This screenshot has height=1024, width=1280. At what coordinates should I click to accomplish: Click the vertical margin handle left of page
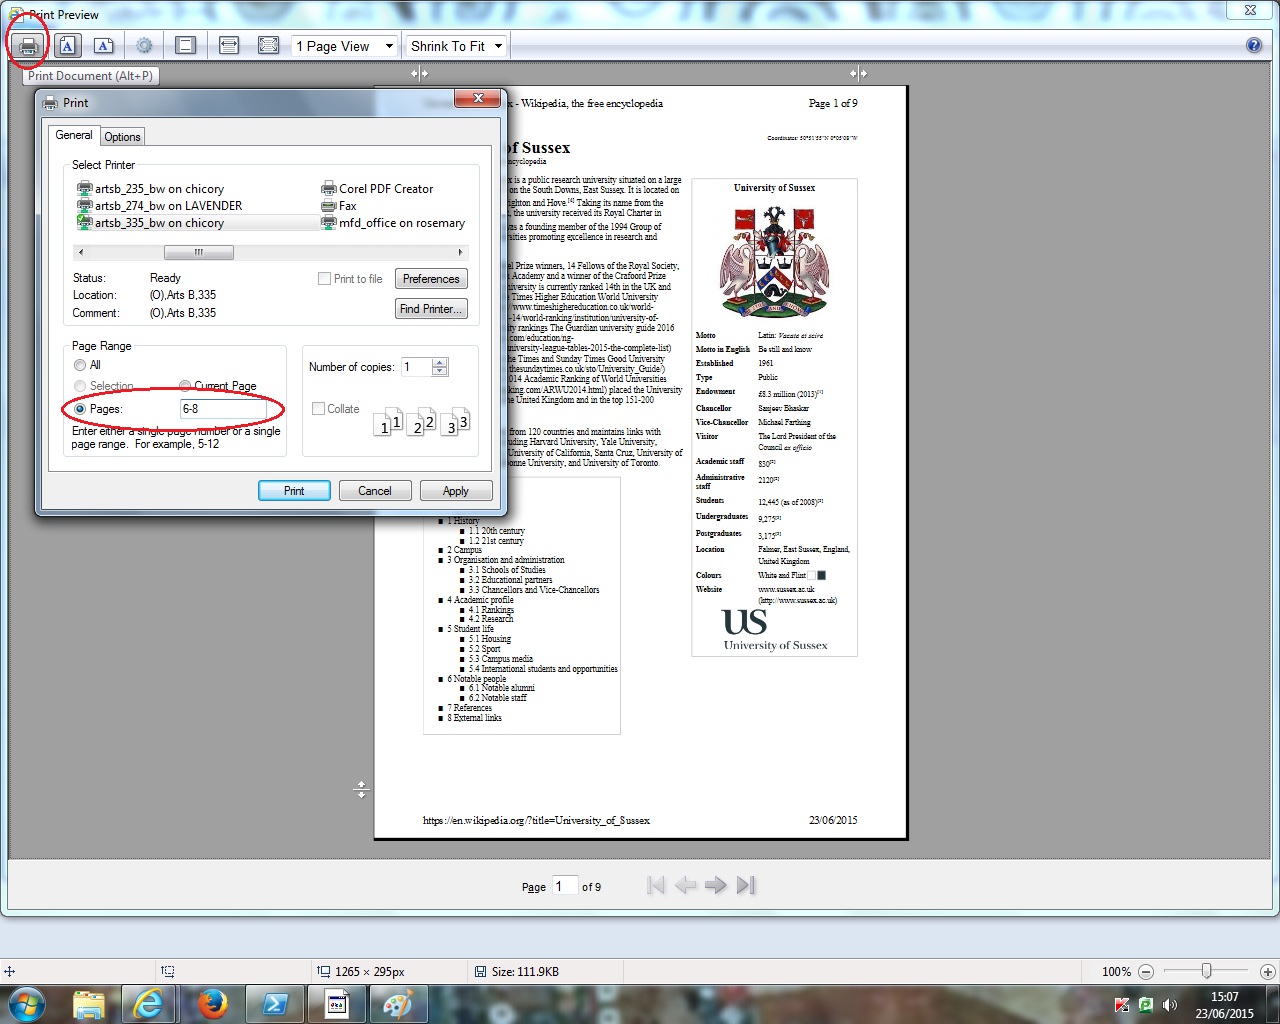click(x=361, y=790)
